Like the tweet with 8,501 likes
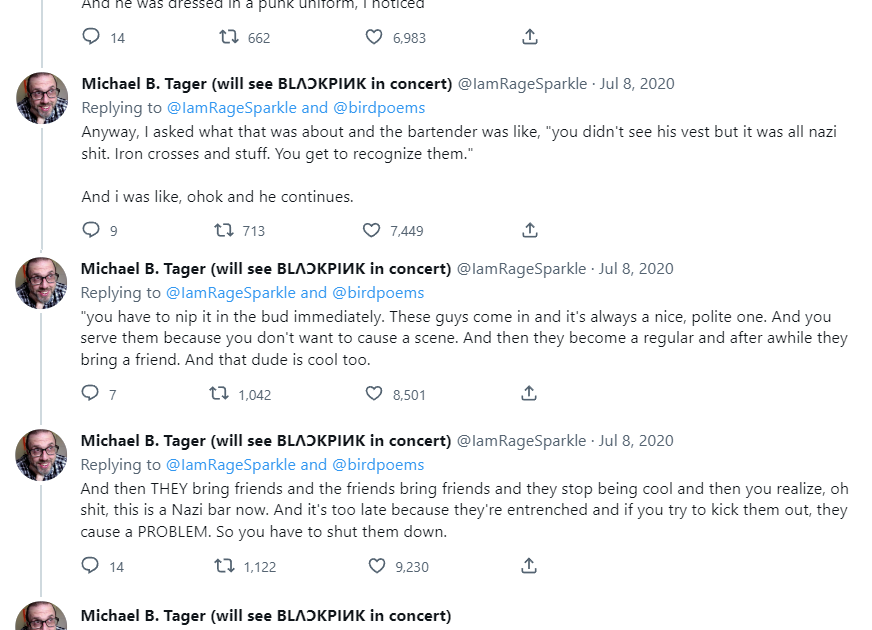 point(374,394)
